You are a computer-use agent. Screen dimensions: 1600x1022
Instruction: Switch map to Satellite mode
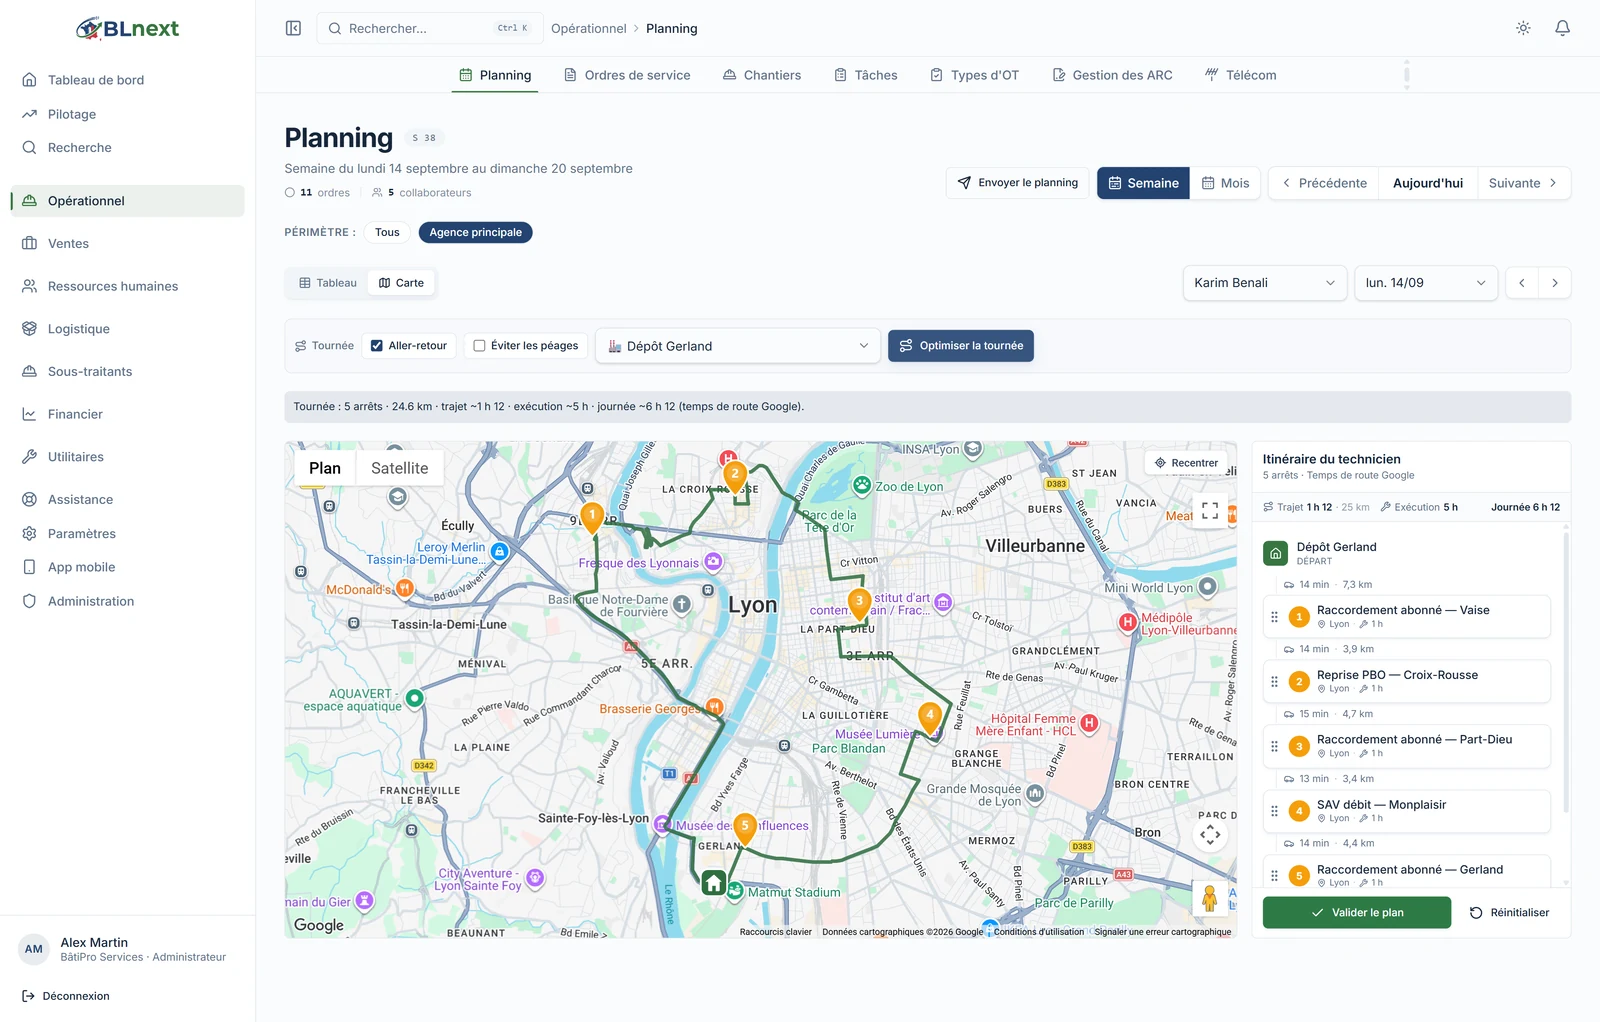pos(399,468)
